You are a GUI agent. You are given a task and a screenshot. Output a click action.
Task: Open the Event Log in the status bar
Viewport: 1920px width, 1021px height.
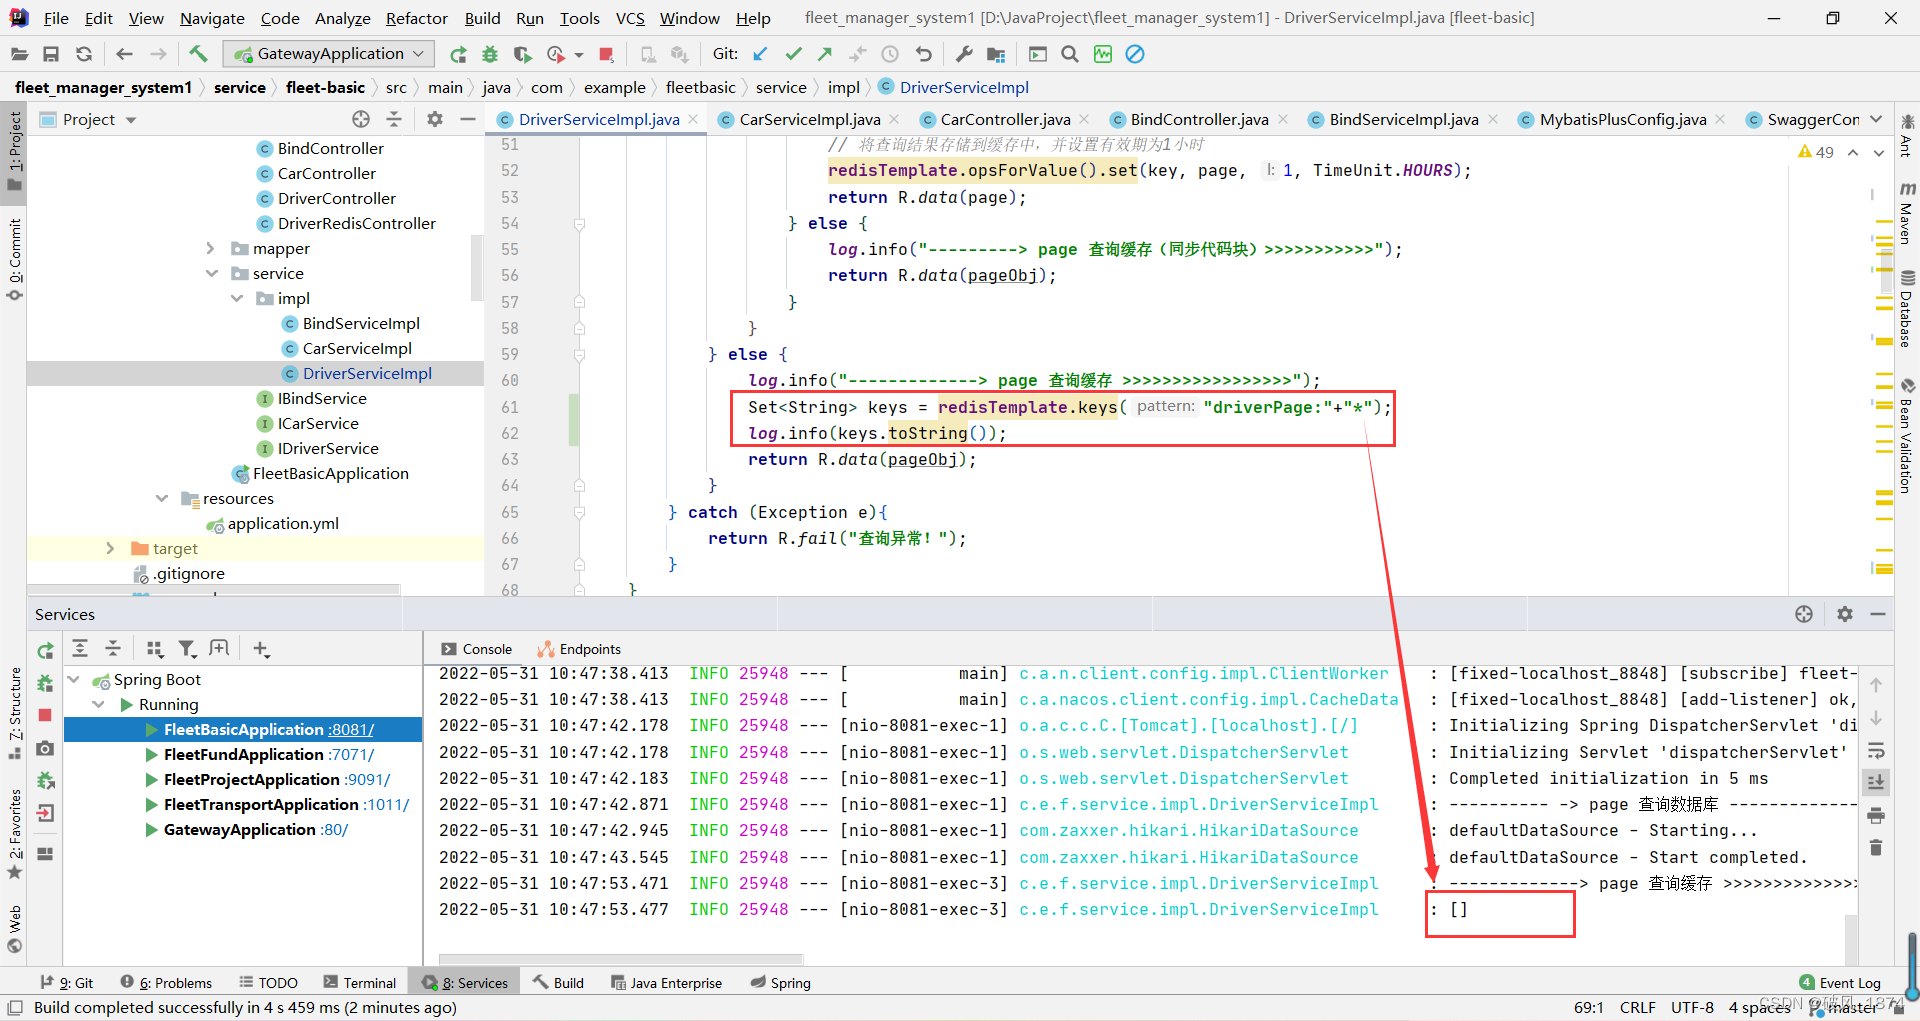point(1848,983)
